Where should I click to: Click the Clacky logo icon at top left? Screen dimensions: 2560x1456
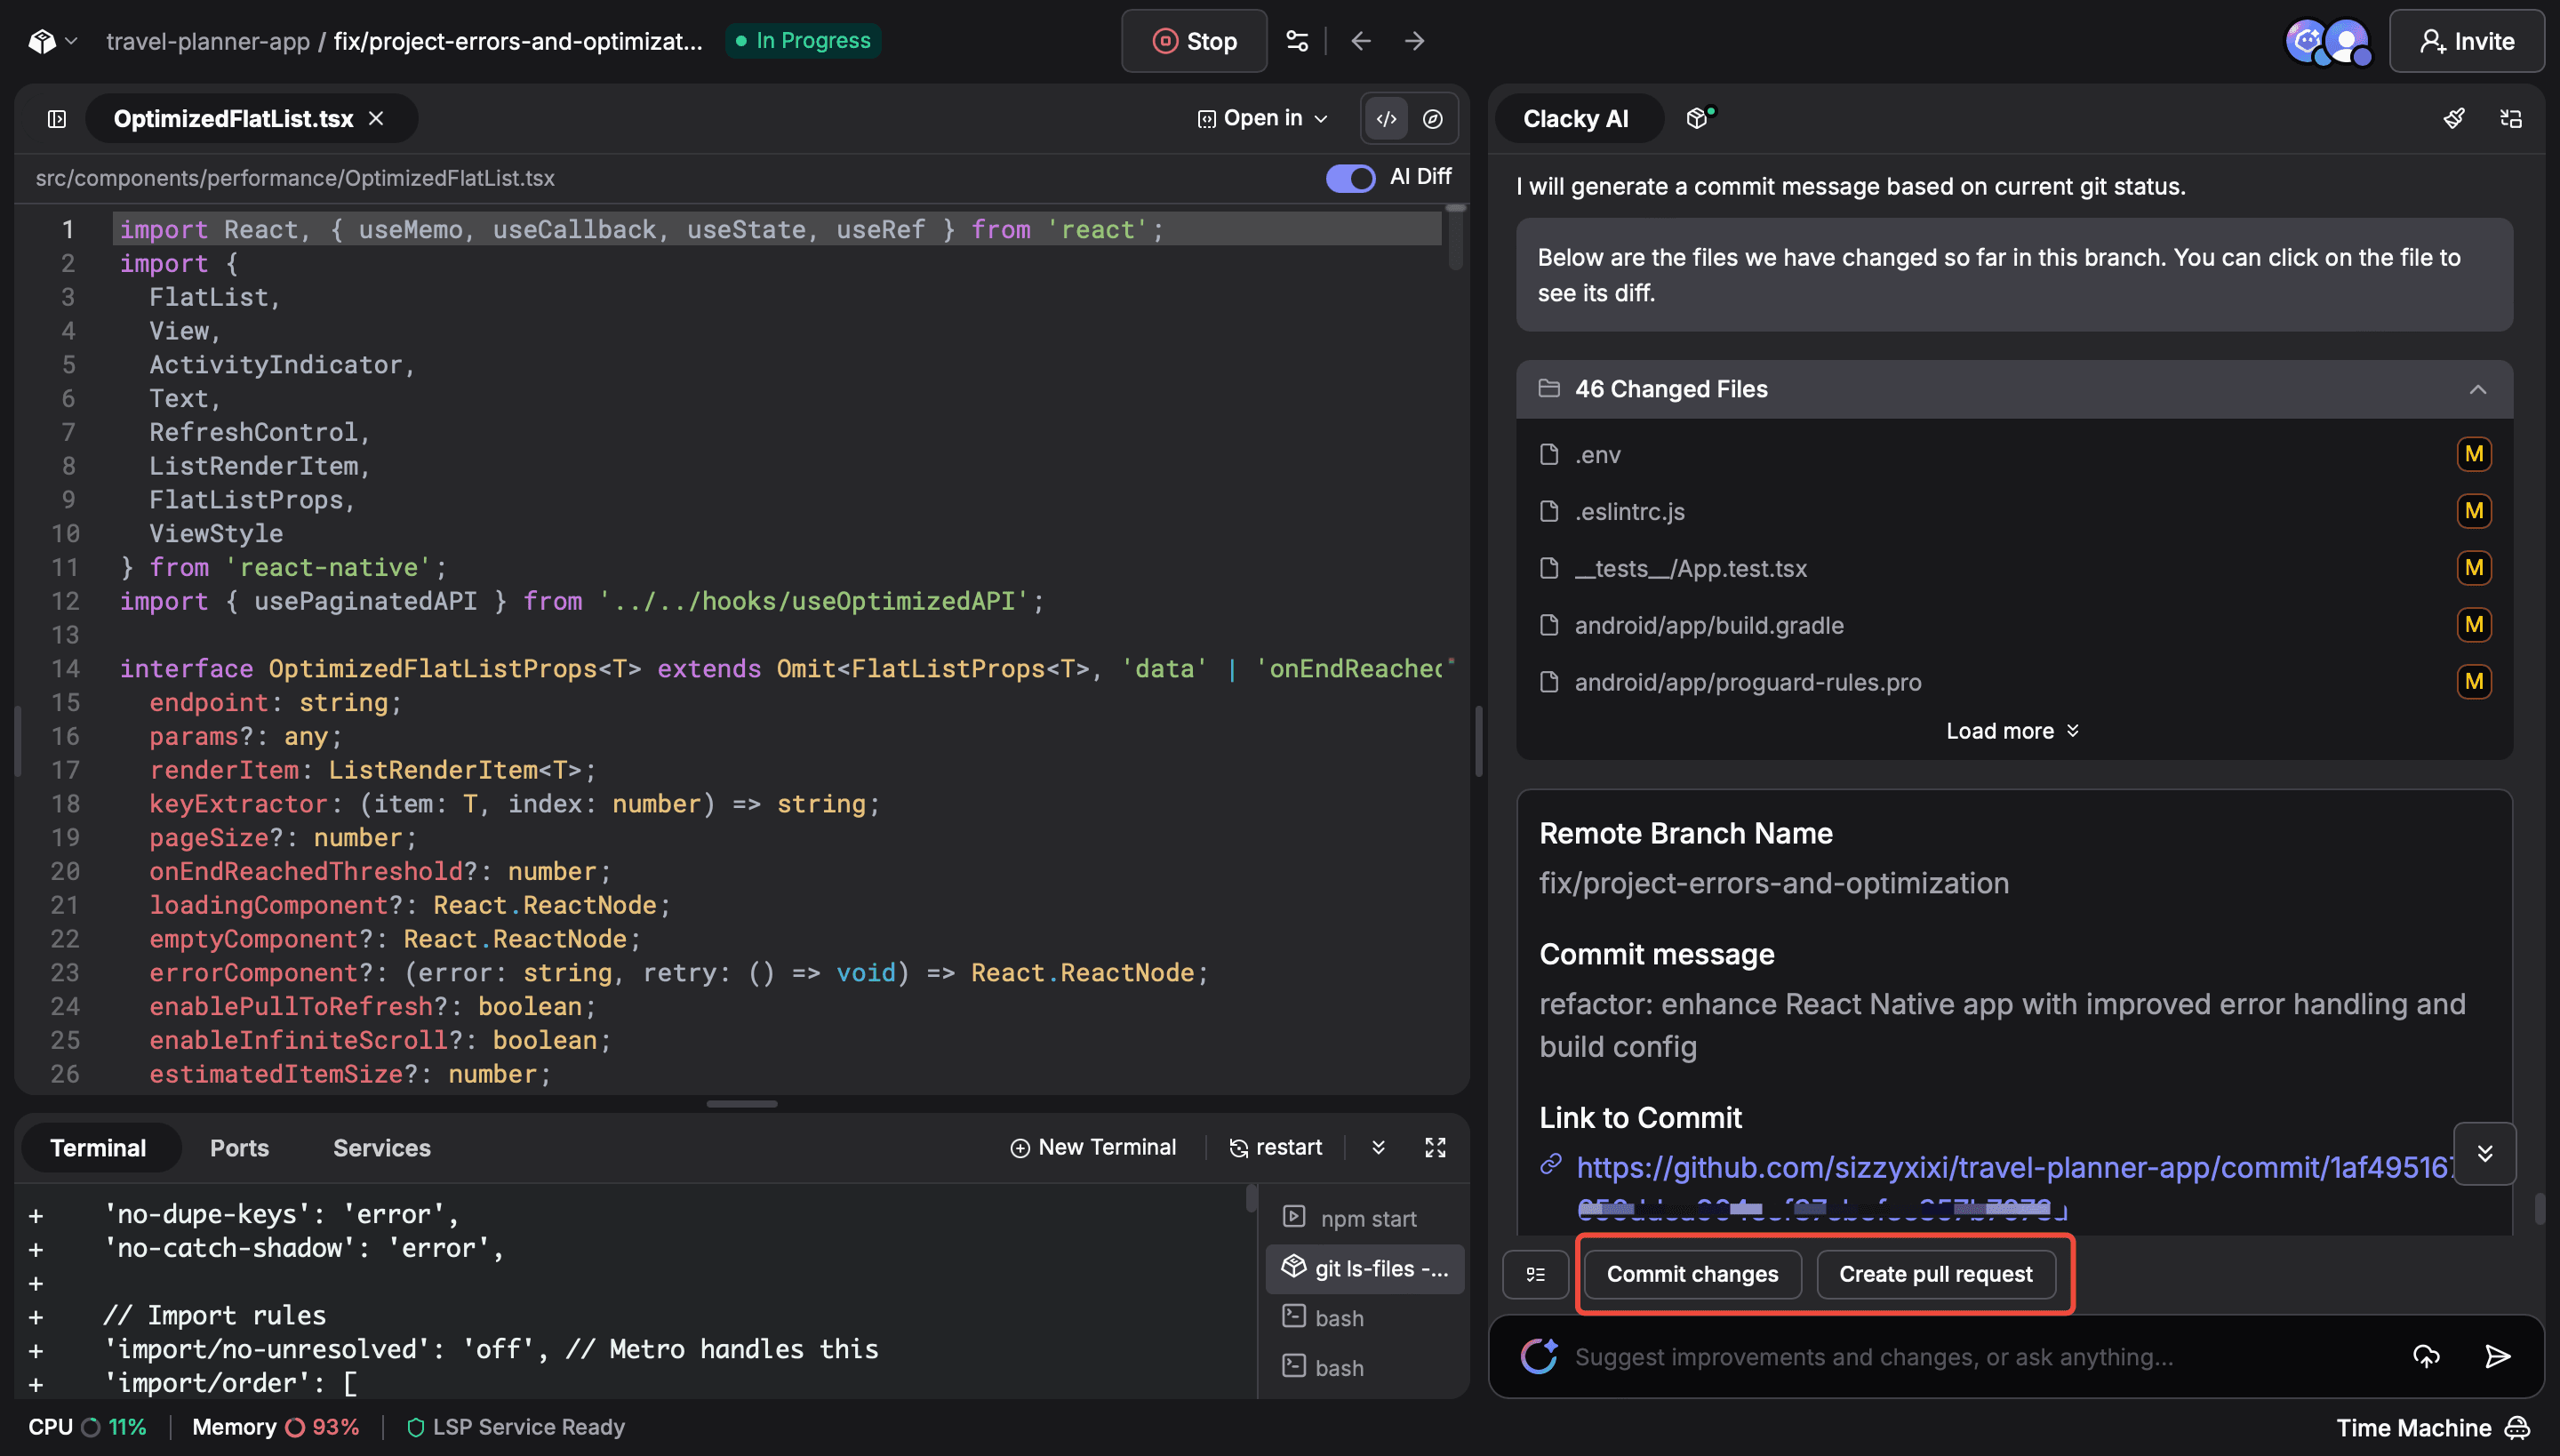[42, 41]
